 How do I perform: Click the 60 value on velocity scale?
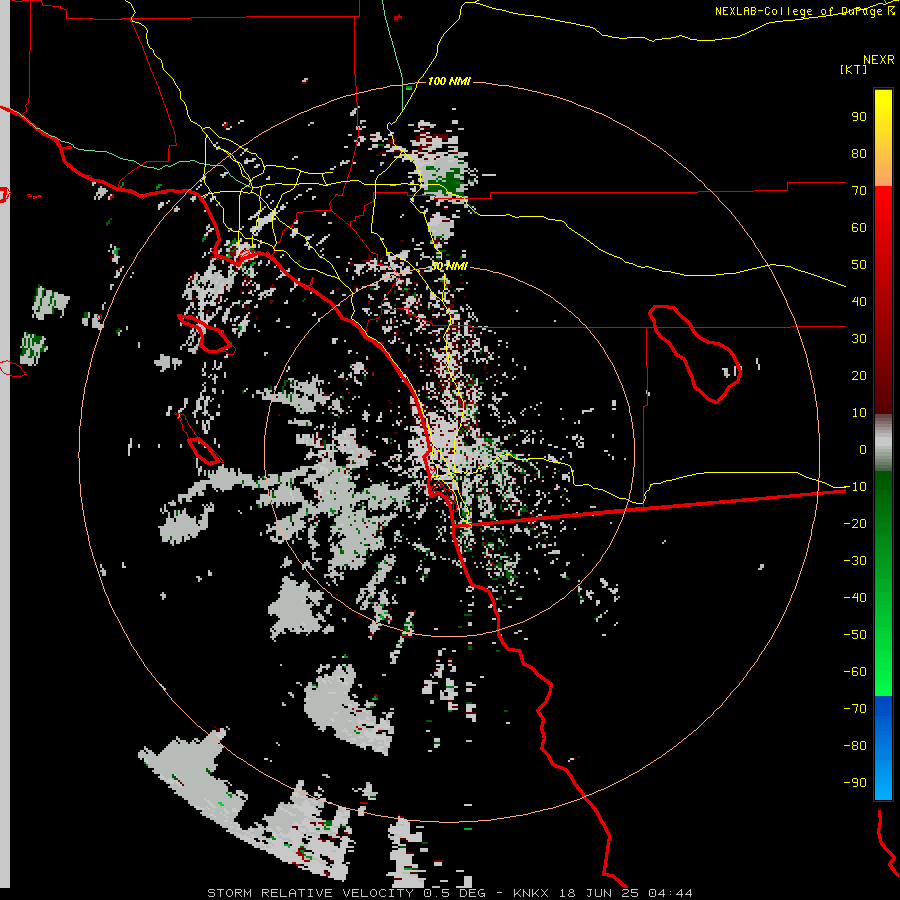[859, 228]
